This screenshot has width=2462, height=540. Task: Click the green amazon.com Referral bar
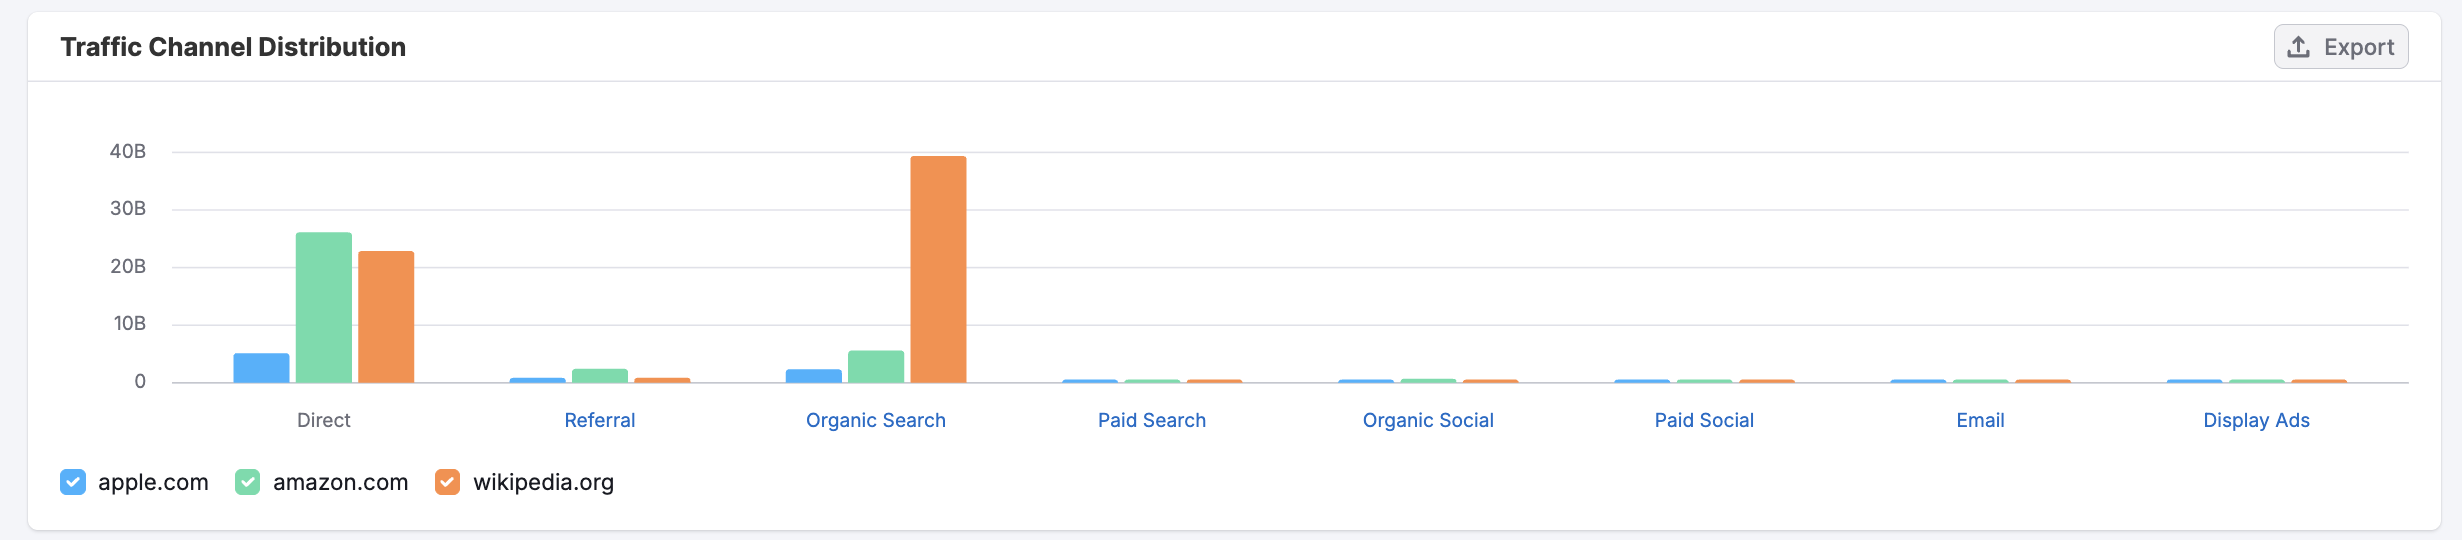pyautogui.click(x=600, y=376)
